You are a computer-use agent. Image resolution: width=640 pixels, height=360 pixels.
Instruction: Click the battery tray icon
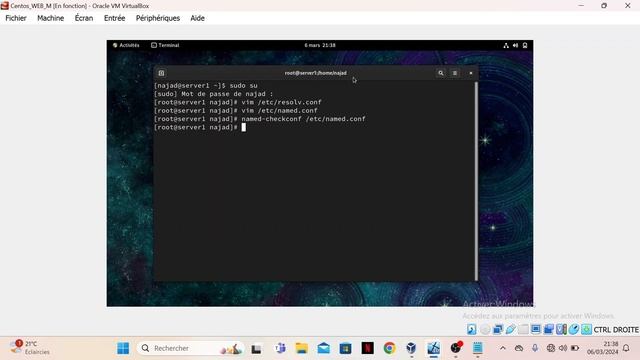coord(575,348)
